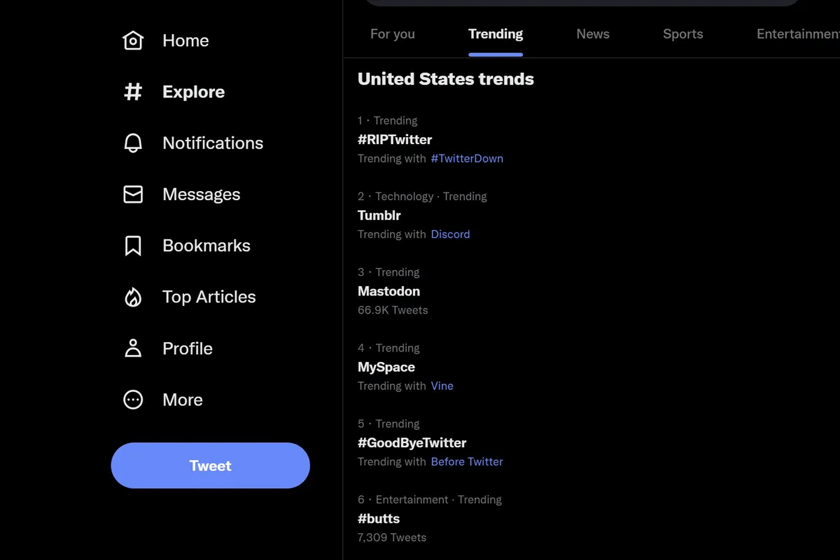This screenshot has width=840, height=560.
Task: Open Messages envelope icon
Action: [x=133, y=194]
